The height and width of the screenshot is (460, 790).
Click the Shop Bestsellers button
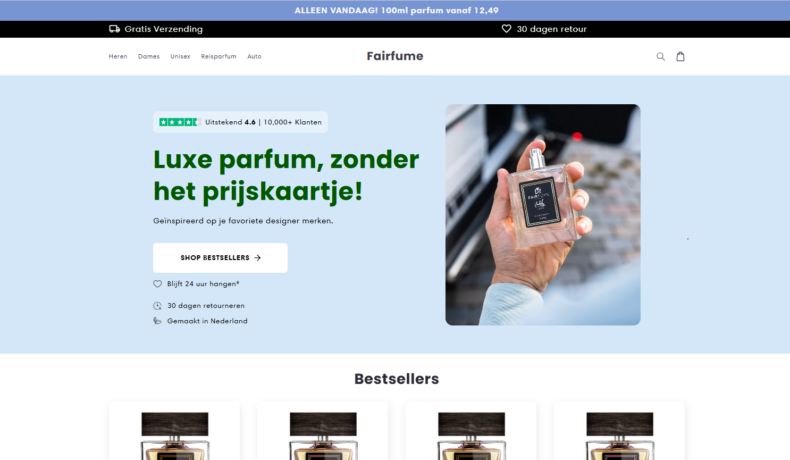[x=220, y=258]
